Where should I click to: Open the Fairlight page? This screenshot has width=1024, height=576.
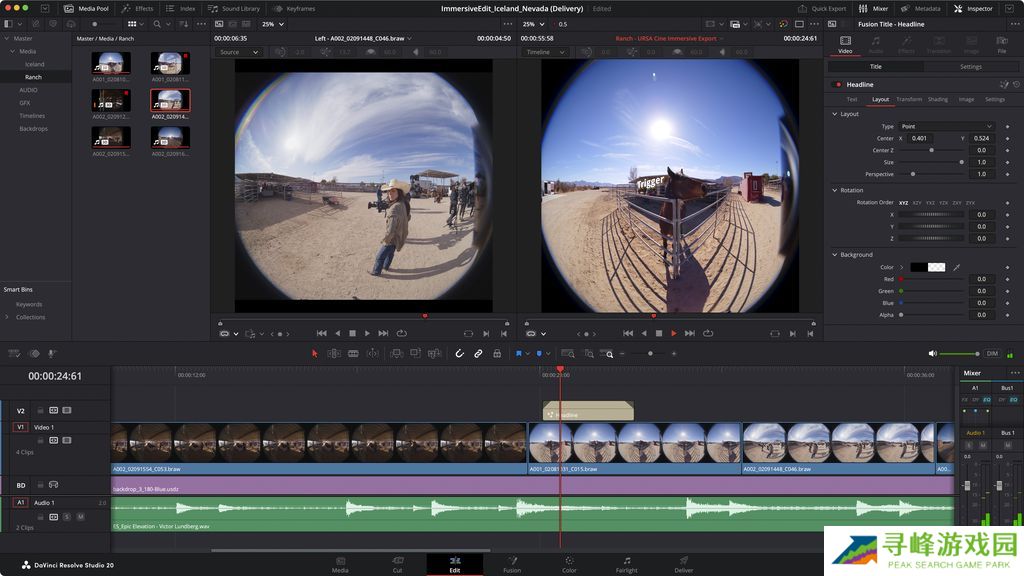626,564
